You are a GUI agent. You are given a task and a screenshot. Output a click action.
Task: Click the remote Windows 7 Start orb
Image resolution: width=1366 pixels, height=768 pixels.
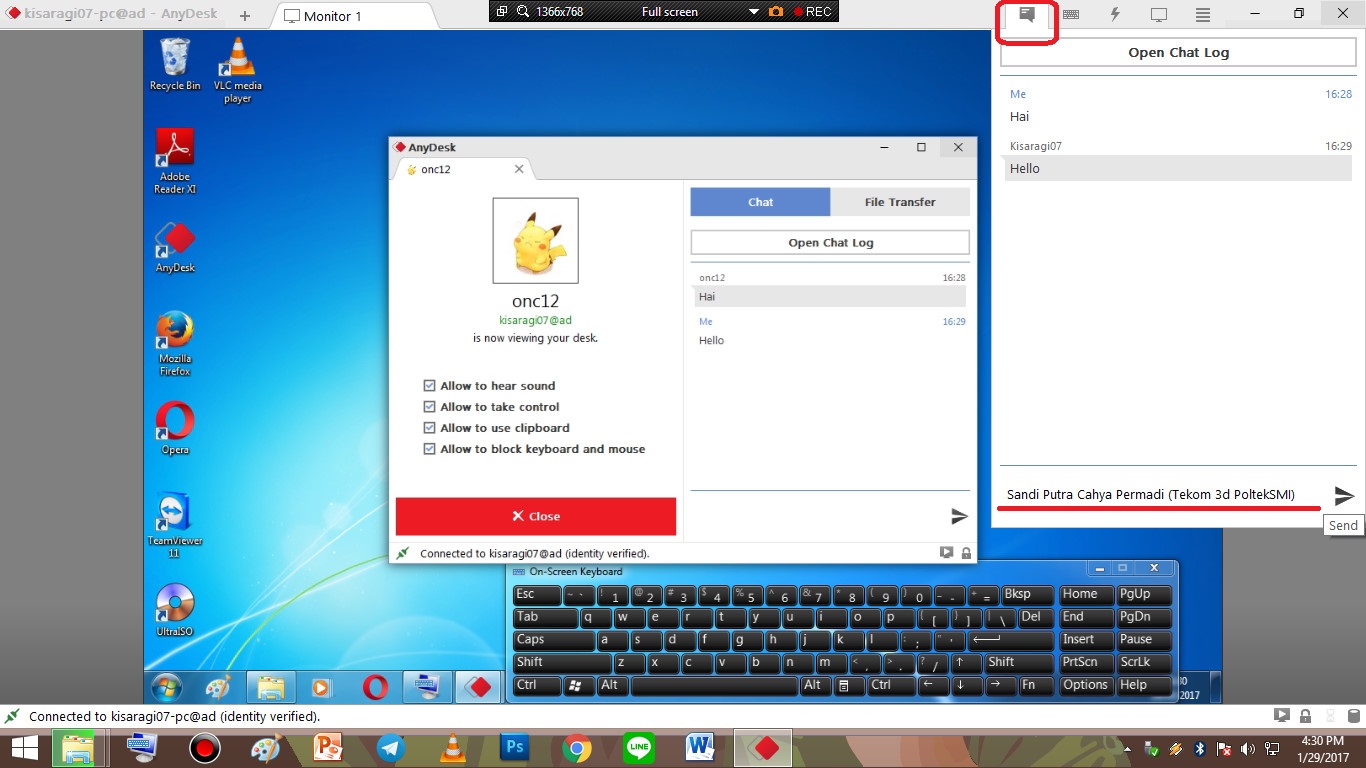(166, 687)
